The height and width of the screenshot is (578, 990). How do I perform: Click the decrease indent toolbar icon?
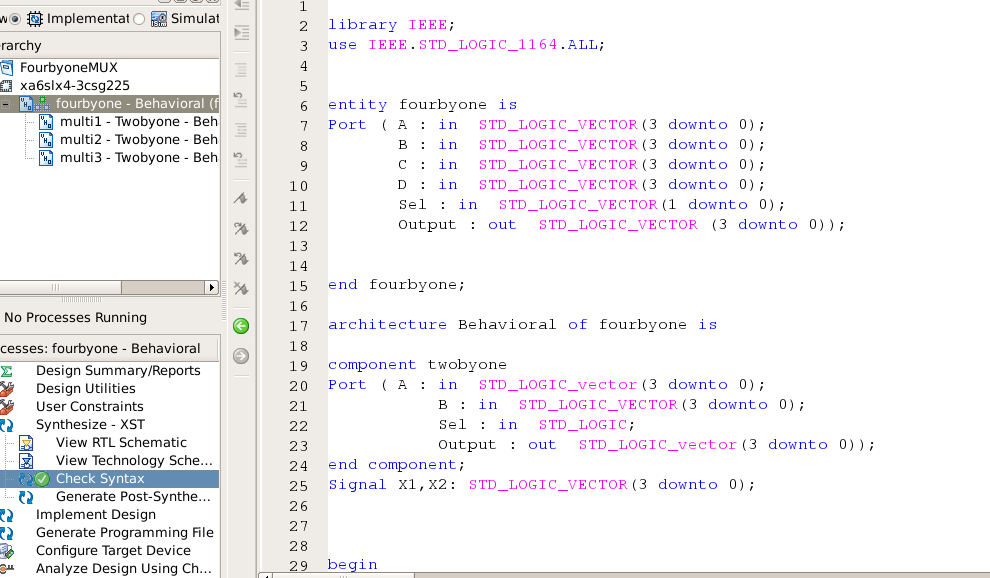click(241, 5)
